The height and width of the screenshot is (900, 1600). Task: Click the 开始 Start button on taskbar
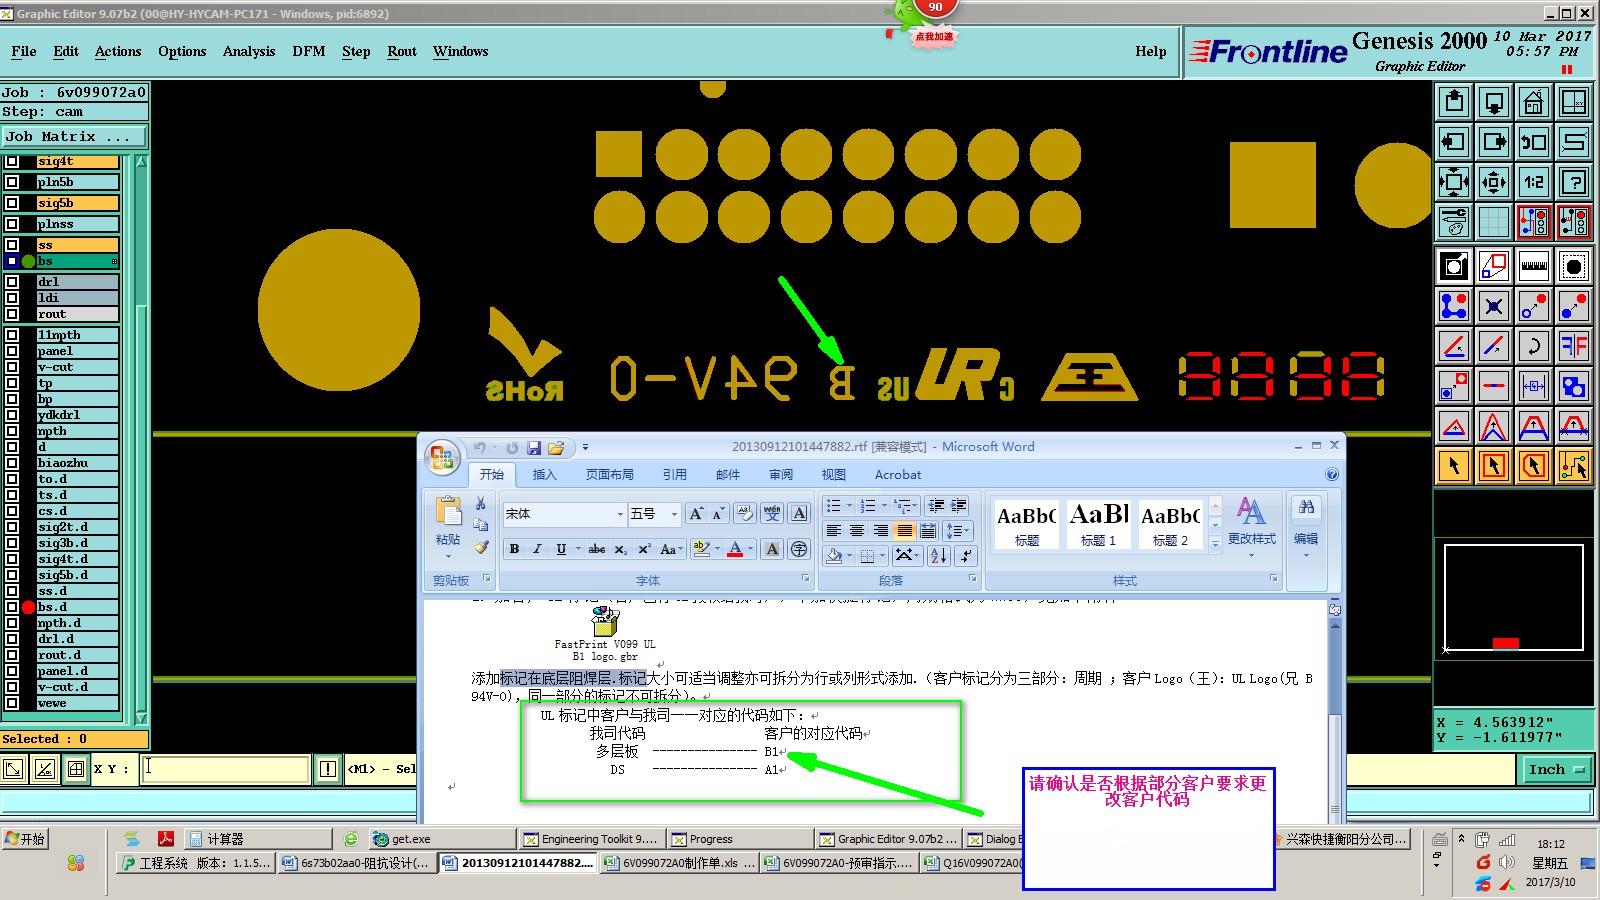tap(25, 839)
